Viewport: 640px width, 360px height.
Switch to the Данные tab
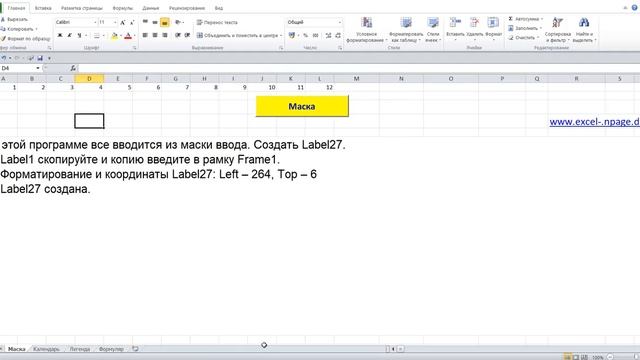click(x=151, y=8)
